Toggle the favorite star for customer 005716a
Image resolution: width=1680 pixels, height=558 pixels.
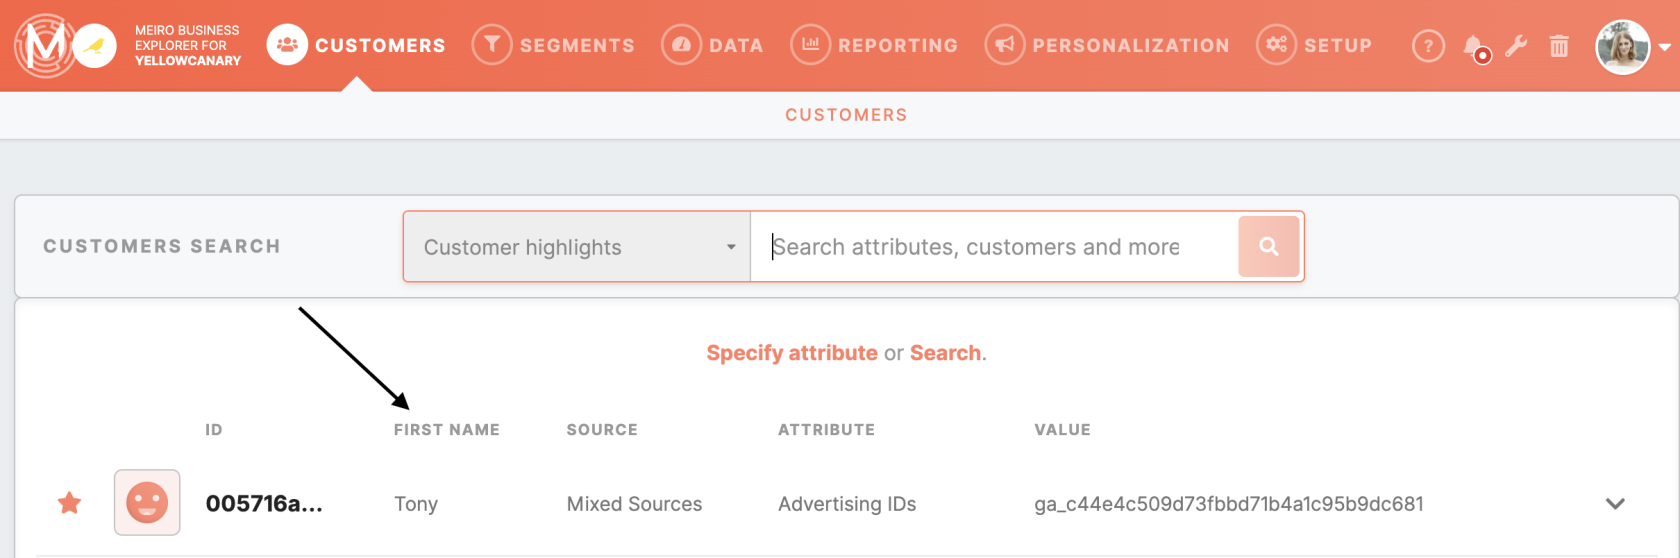click(x=69, y=502)
